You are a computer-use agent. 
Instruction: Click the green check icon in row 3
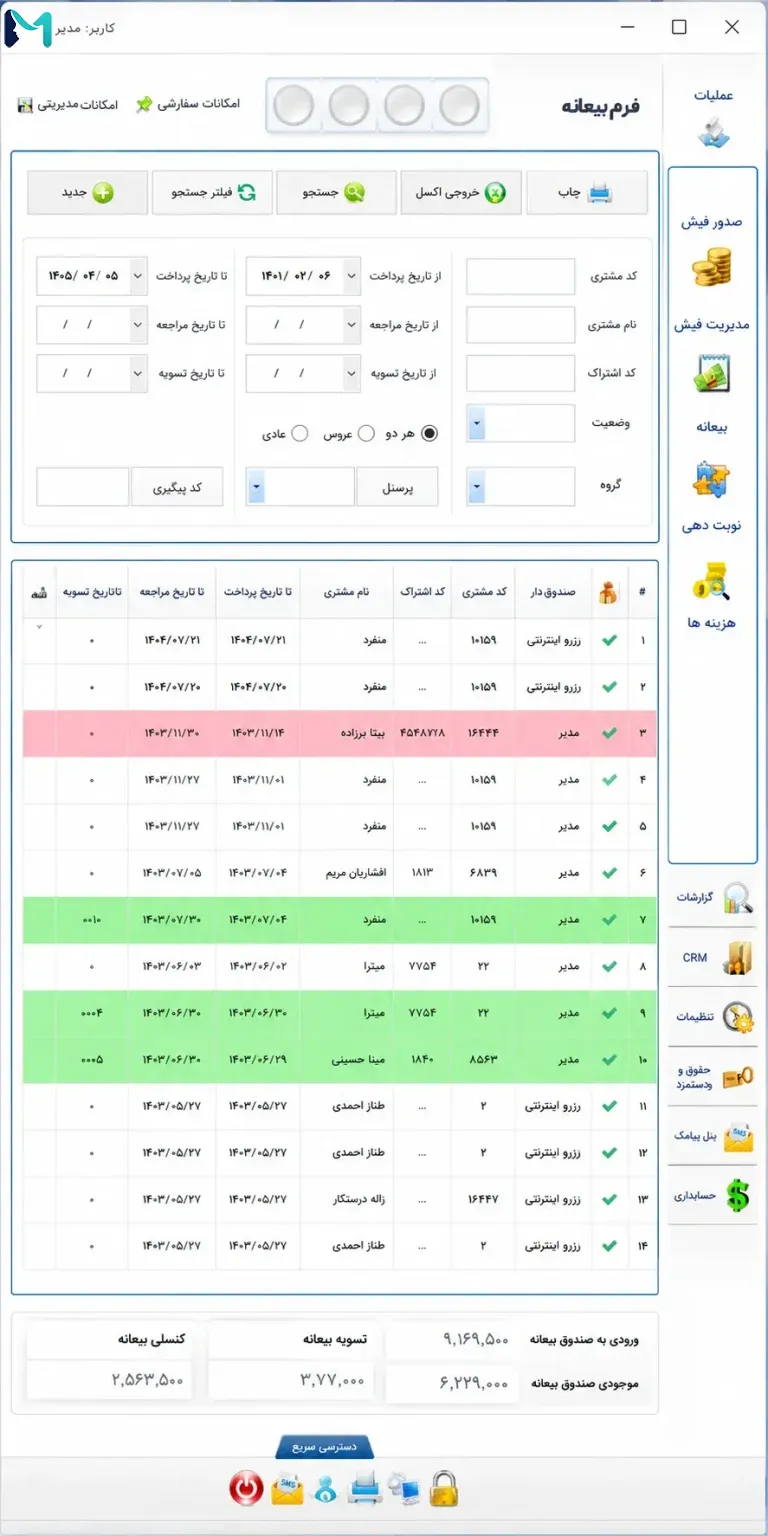point(609,733)
